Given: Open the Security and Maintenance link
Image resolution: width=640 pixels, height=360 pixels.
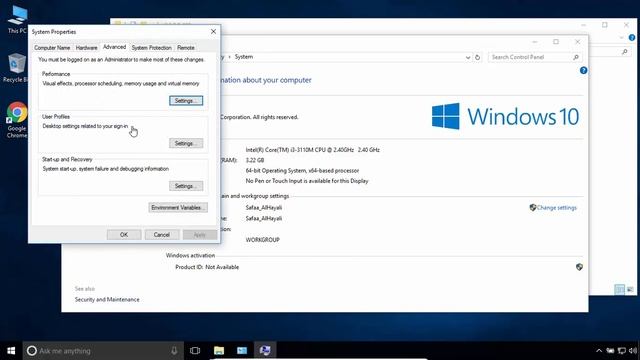Looking at the screenshot, I should (107, 300).
